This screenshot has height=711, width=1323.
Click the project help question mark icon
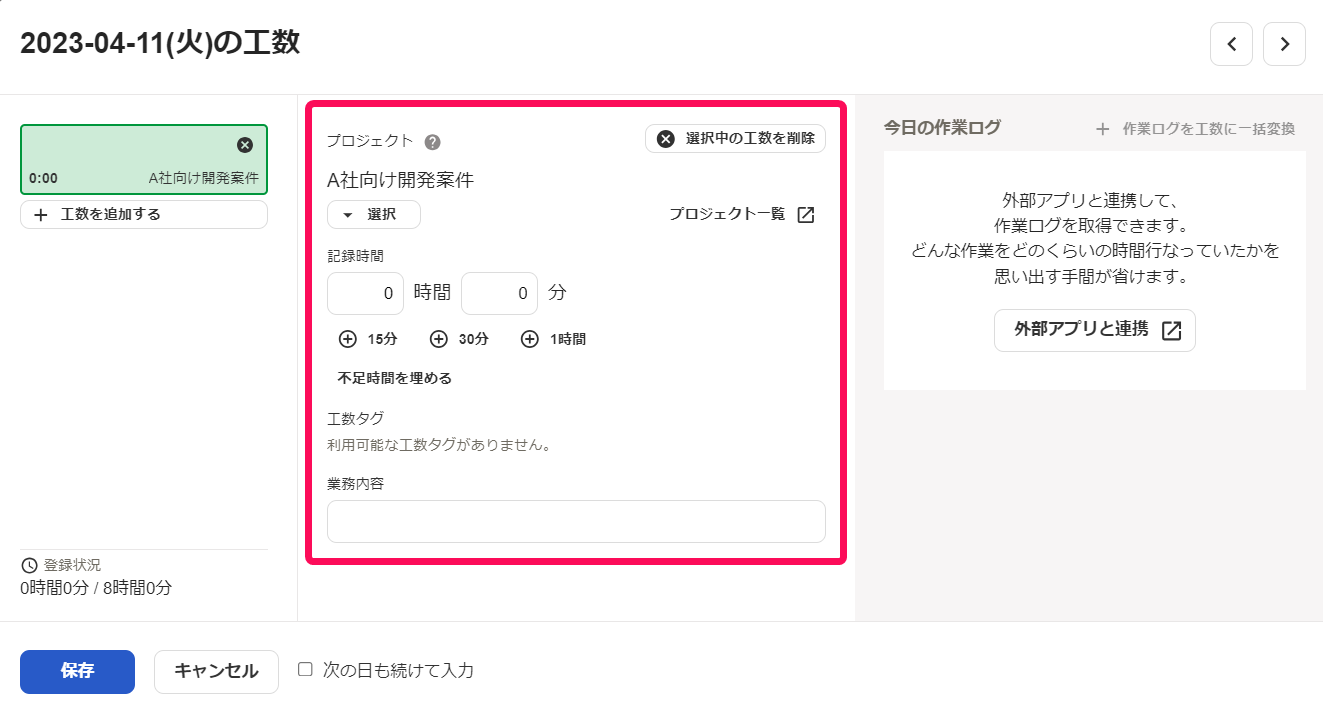coord(432,141)
